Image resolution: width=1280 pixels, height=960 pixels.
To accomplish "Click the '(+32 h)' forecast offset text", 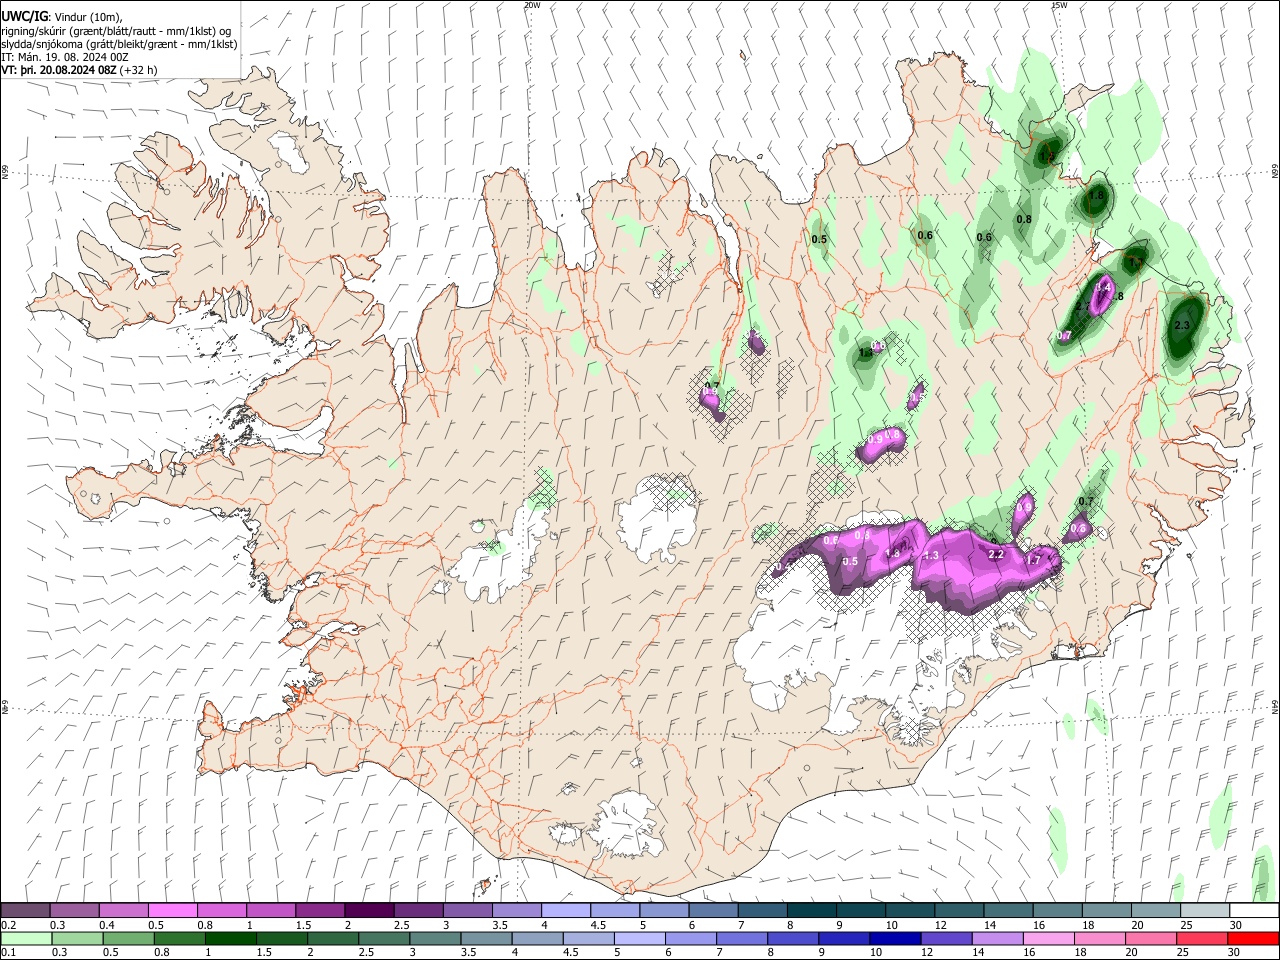I will (x=138, y=71).
